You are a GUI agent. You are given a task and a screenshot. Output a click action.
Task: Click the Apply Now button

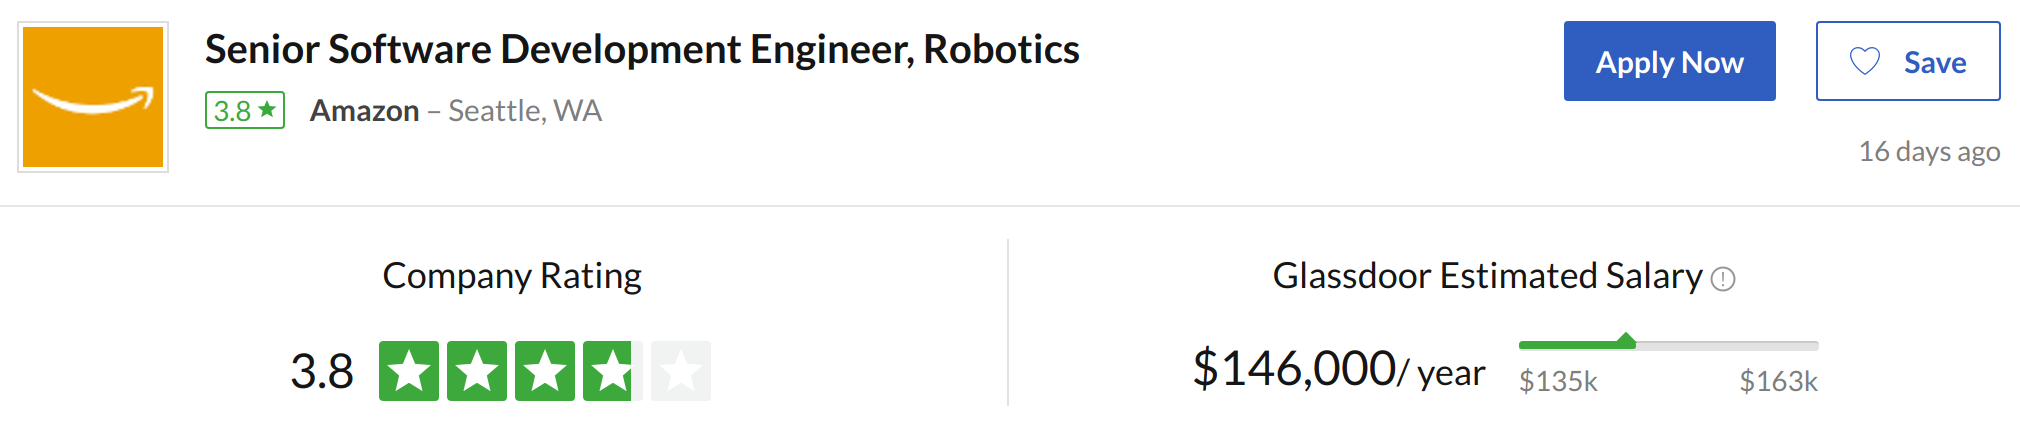click(1669, 61)
